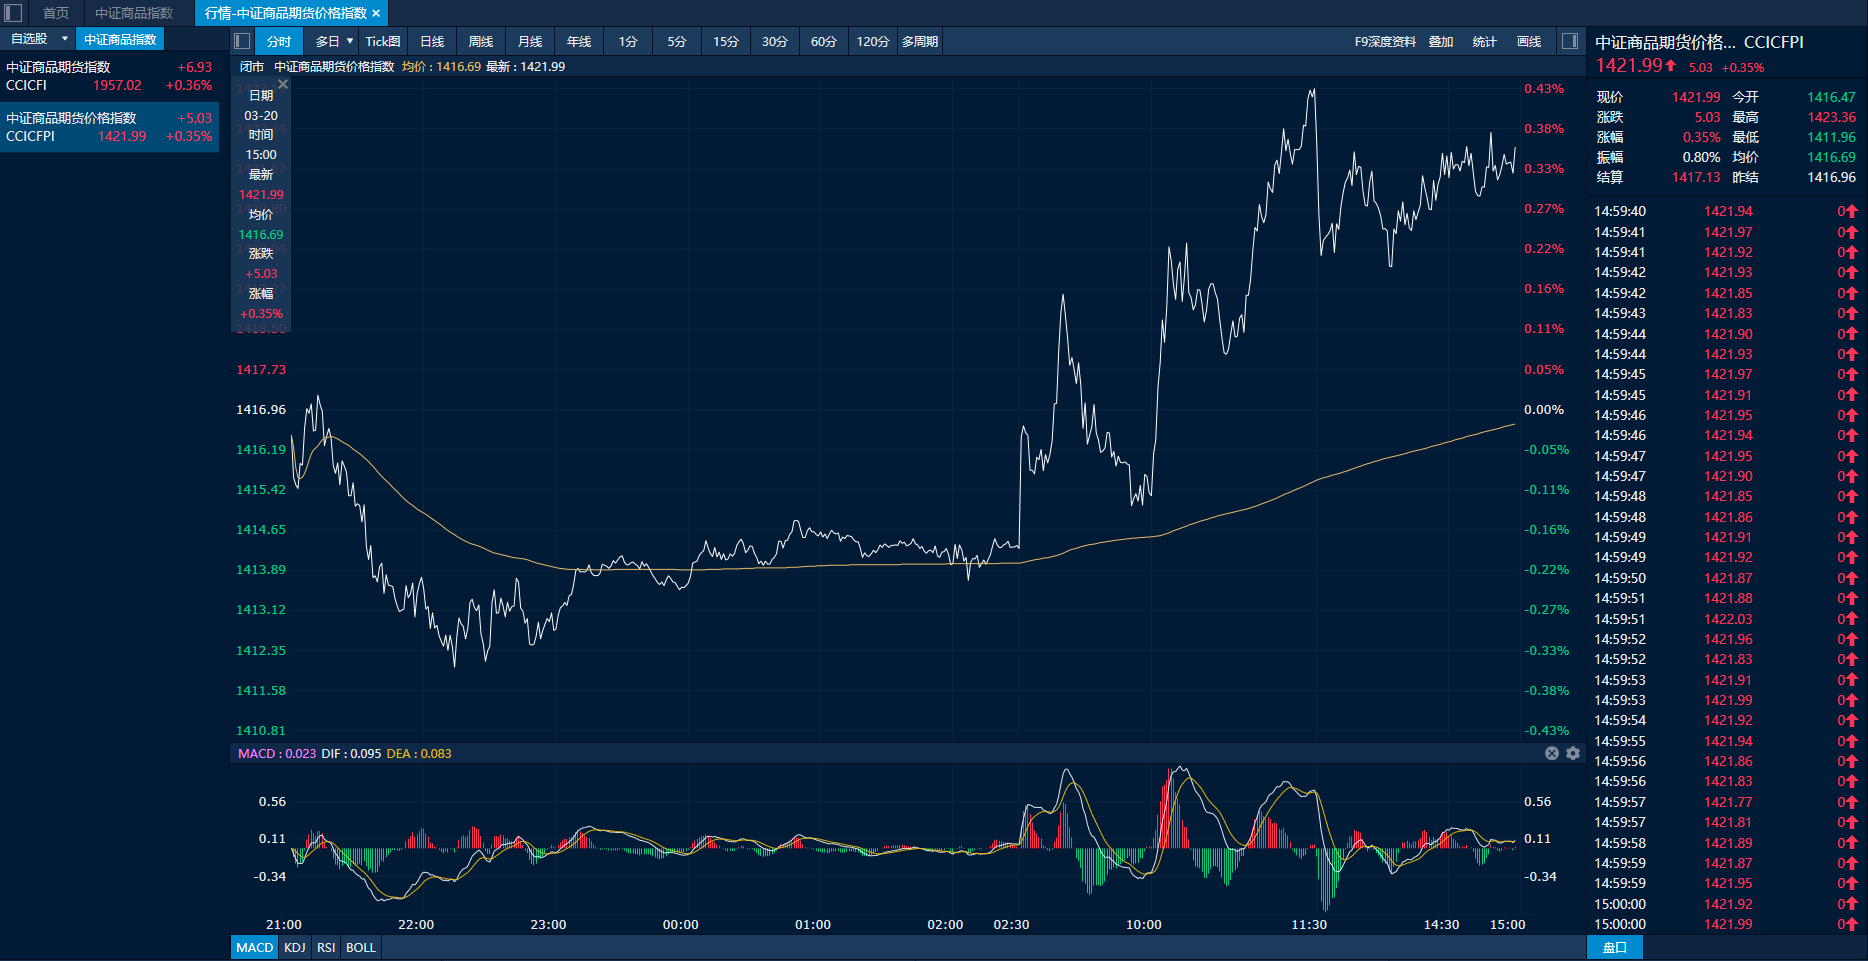Screen dimensions: 1868x961
Task: Activate the 画线 drawing tool
Action: click(1529, 41)
